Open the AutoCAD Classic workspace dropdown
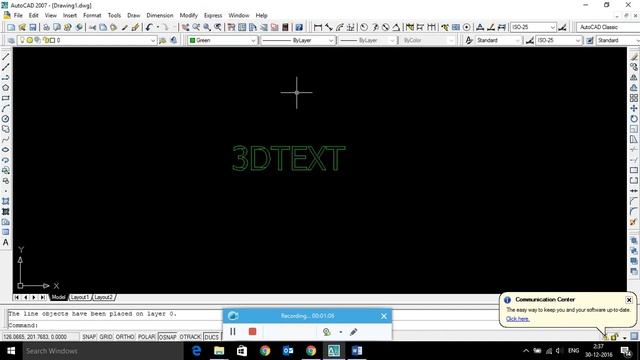 click(x=608, y=27)
